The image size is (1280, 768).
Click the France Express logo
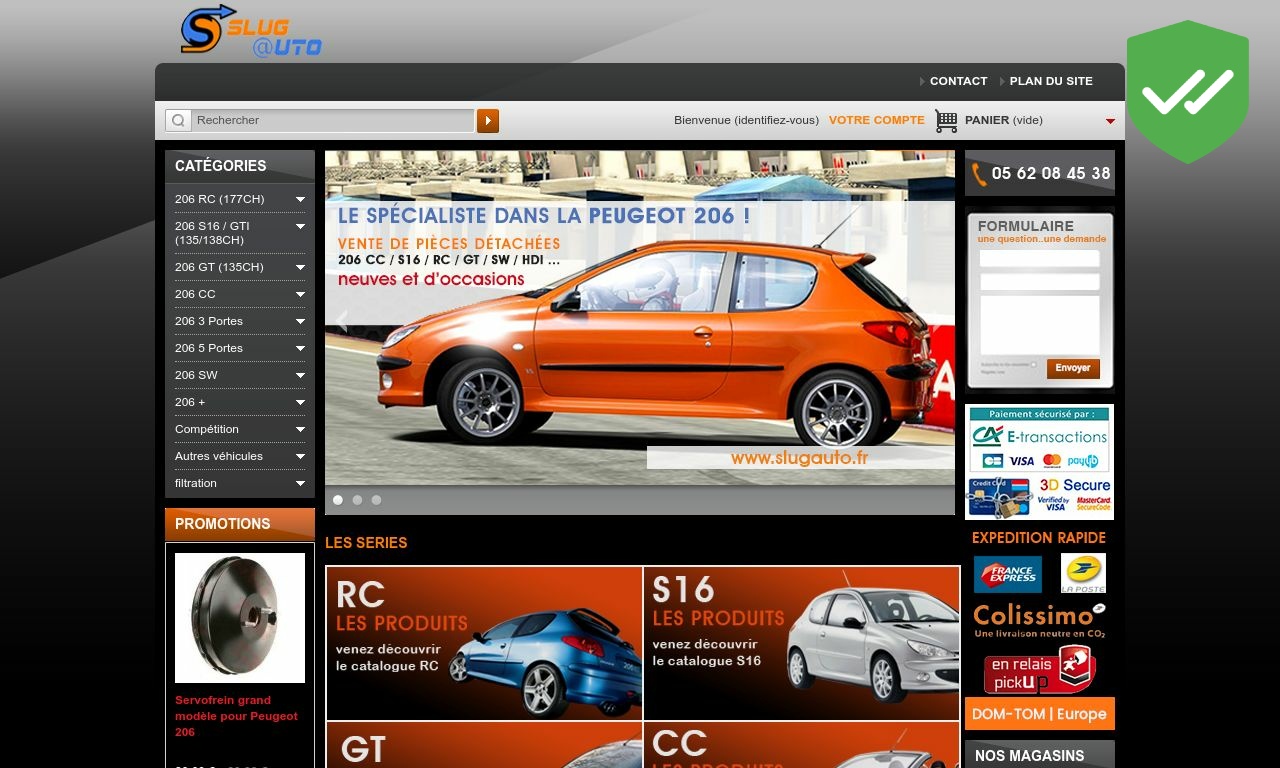click(1008, 575)
